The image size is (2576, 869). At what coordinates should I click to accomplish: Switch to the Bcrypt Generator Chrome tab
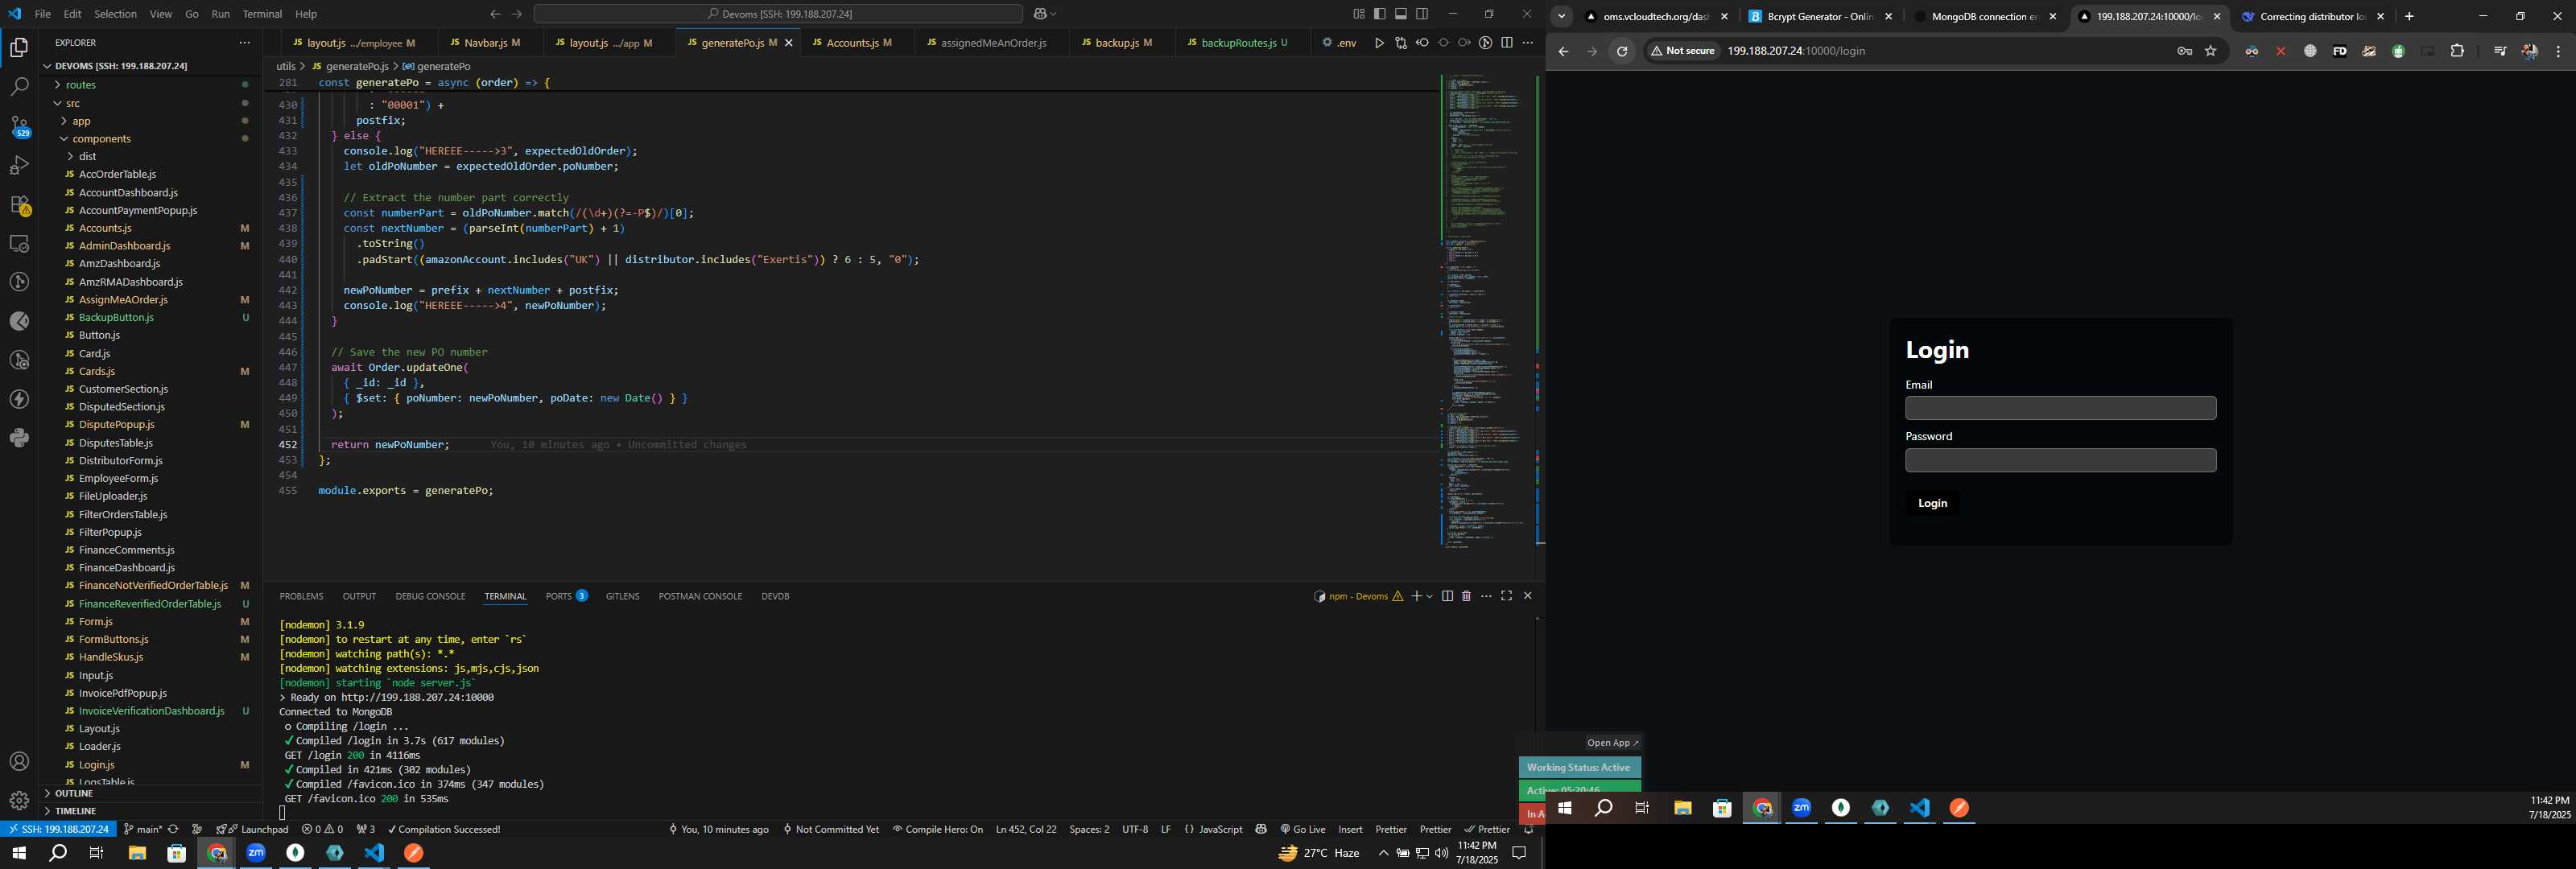click(1820, 16)
